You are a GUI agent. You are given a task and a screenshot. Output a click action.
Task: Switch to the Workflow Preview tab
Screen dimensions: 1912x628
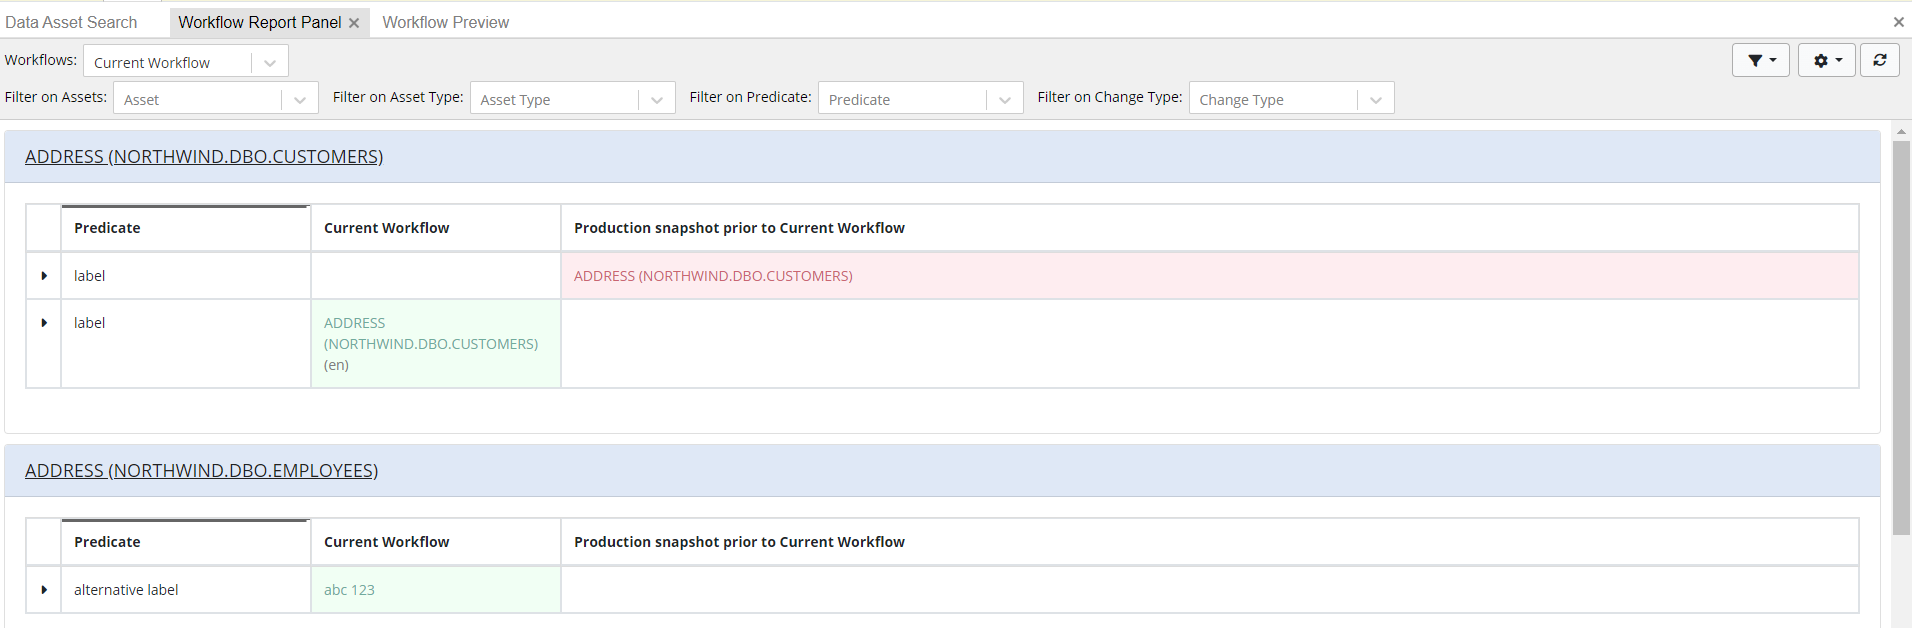point(445,22)
